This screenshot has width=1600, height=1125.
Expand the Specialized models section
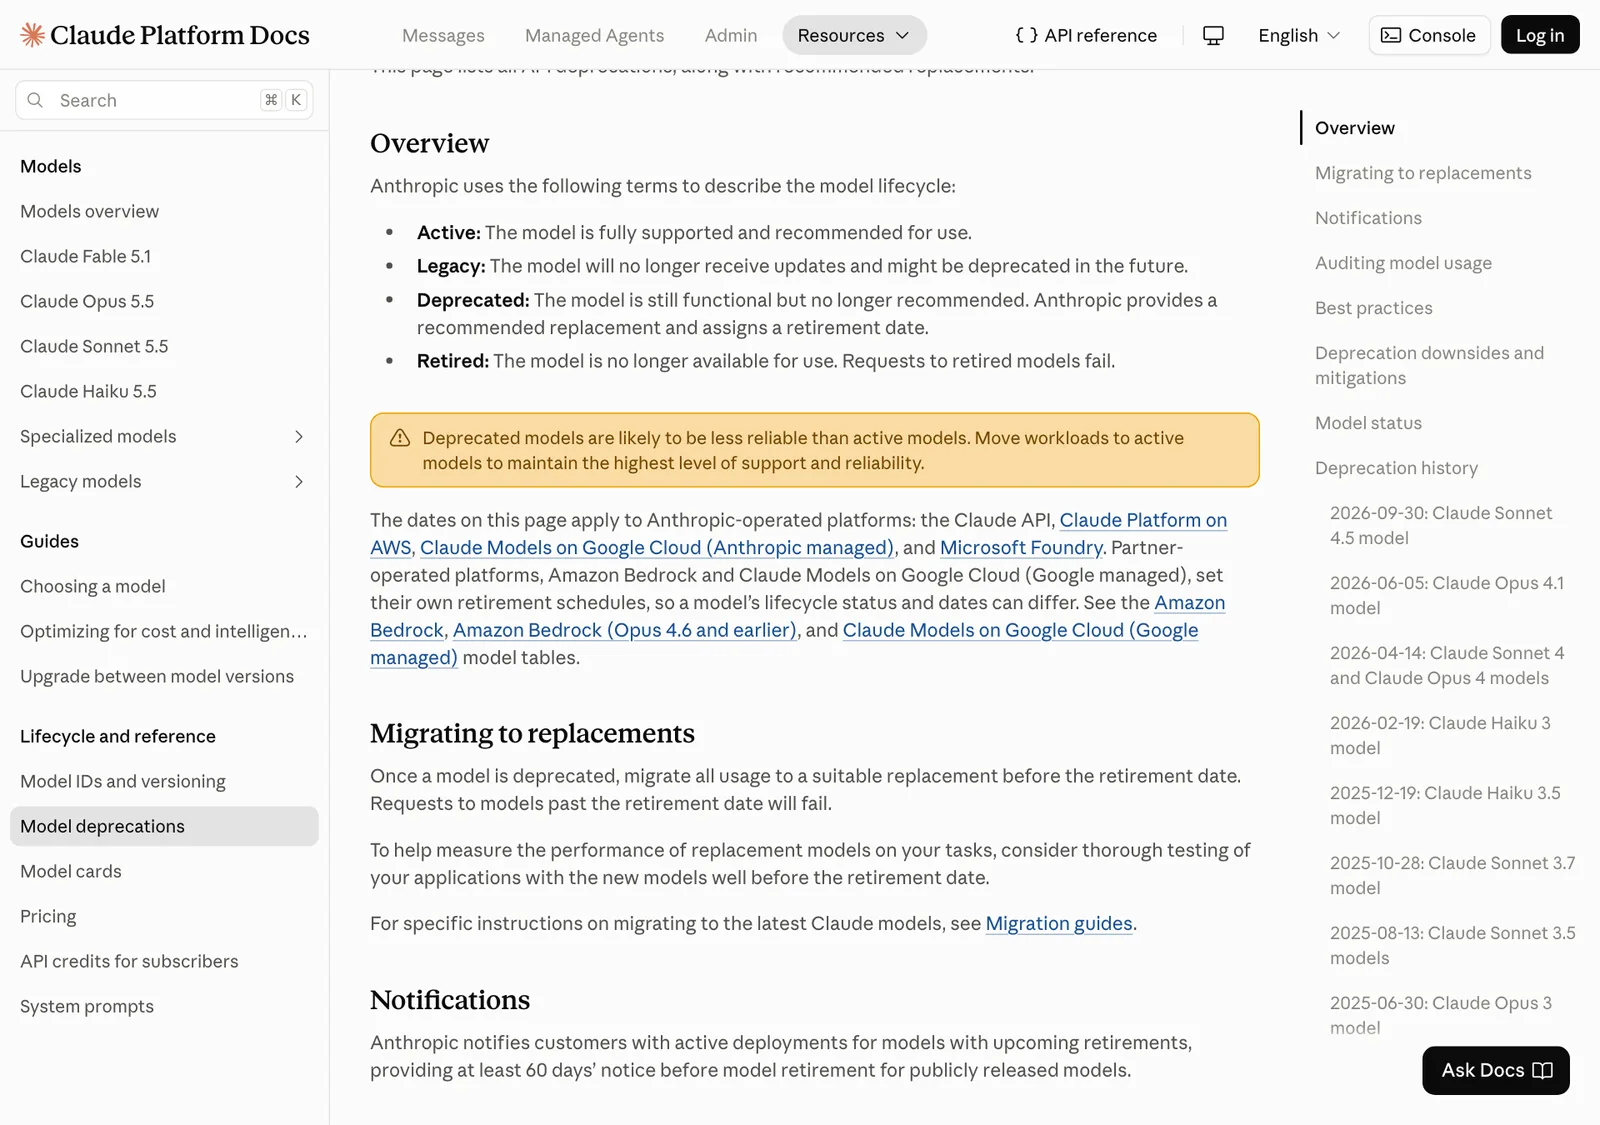[164, 436]
